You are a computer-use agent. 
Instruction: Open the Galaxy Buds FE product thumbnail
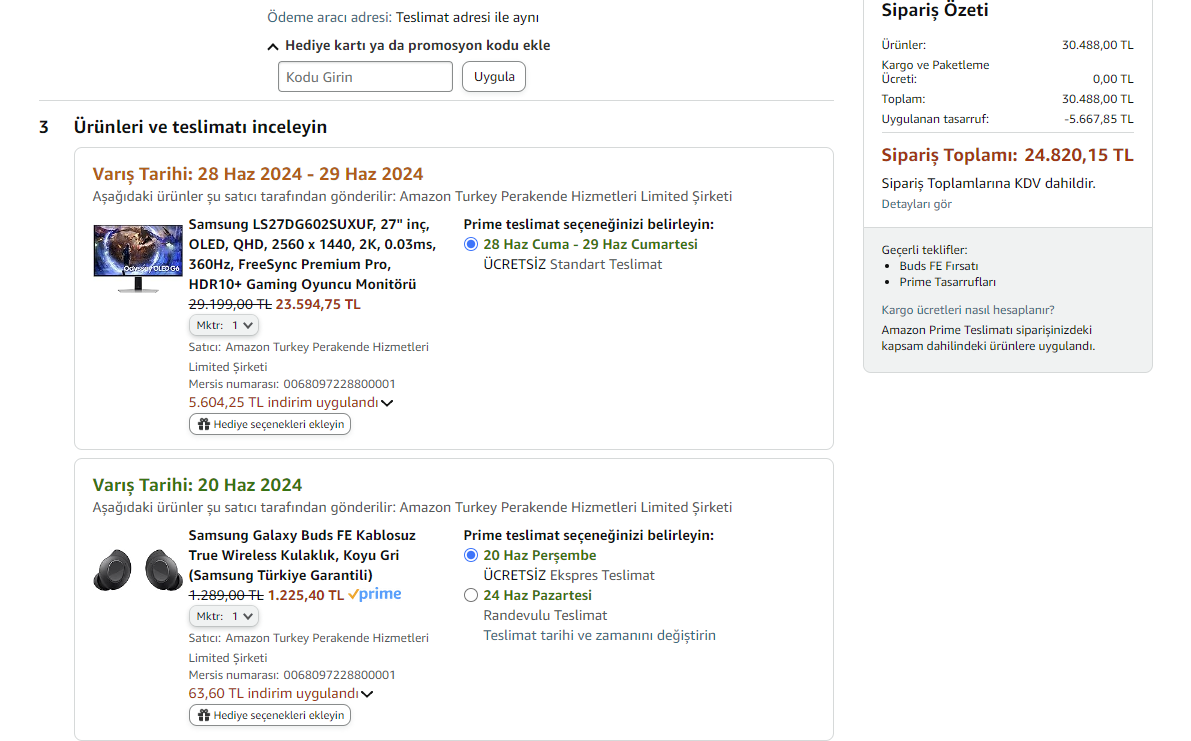(138, 569)
